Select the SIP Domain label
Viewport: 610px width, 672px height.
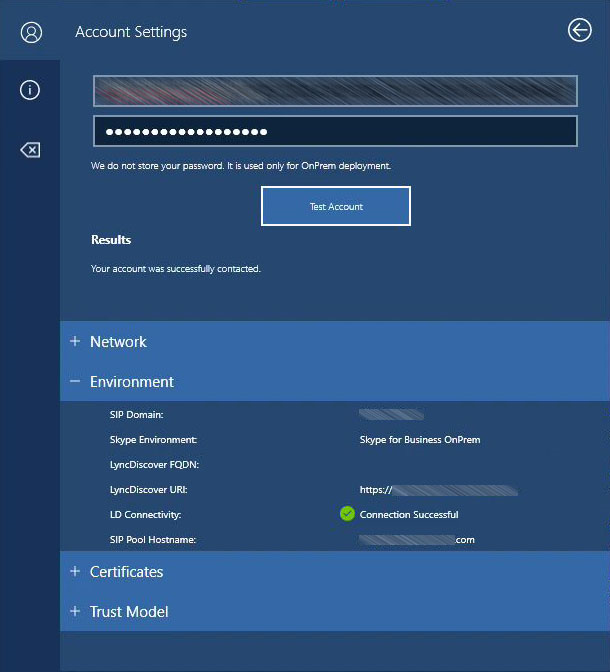click(136, 414)
